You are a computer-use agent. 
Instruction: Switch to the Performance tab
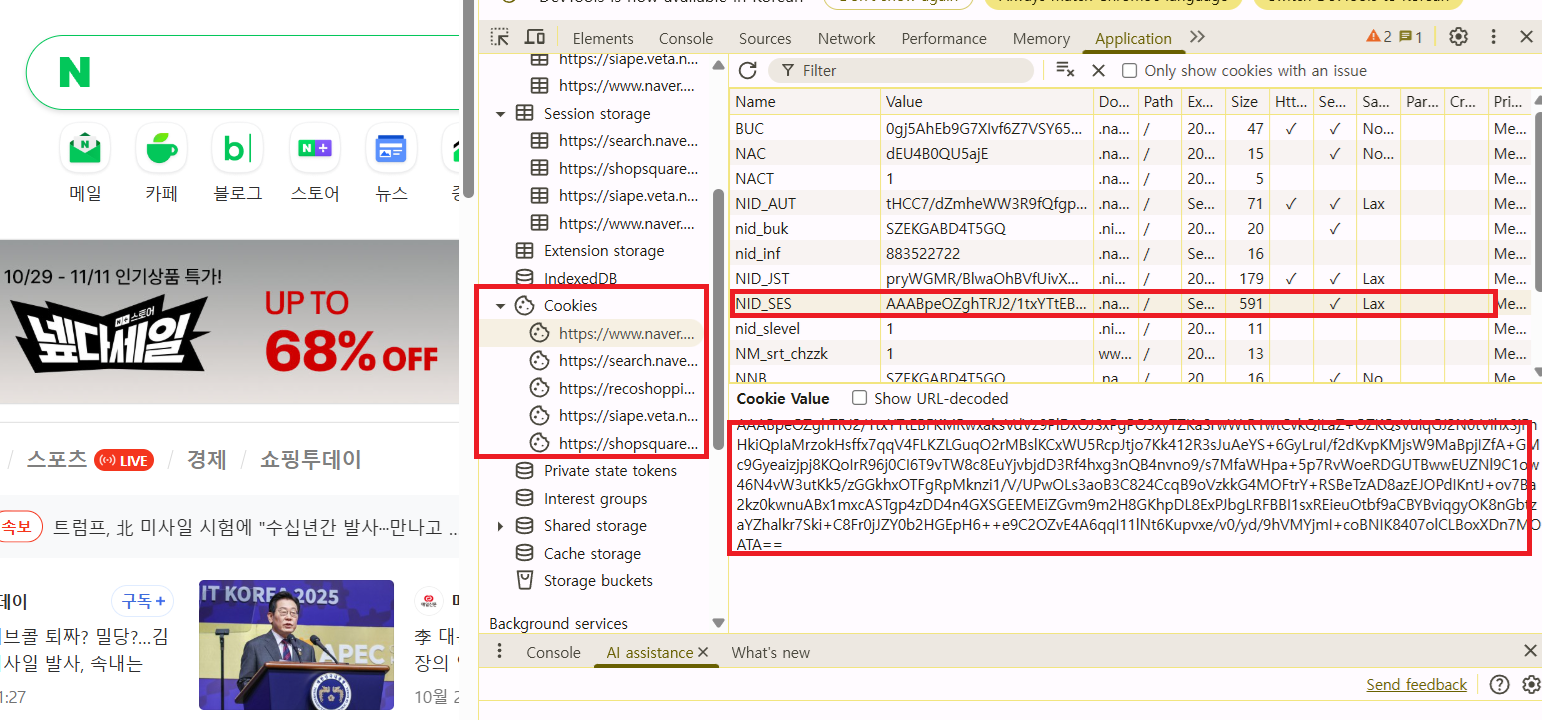pyautogui.click(x=944, y=38)
